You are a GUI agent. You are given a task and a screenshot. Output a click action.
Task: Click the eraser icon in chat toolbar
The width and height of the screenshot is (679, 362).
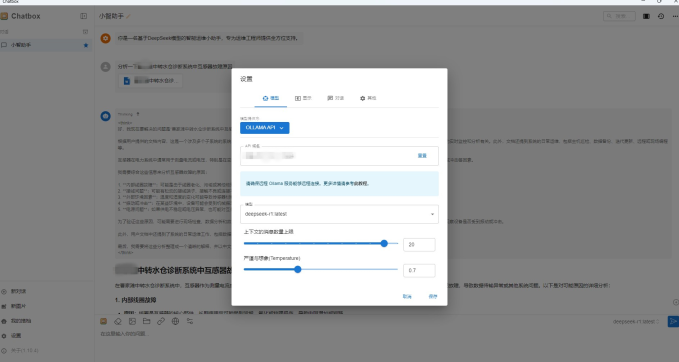(118, 321)
